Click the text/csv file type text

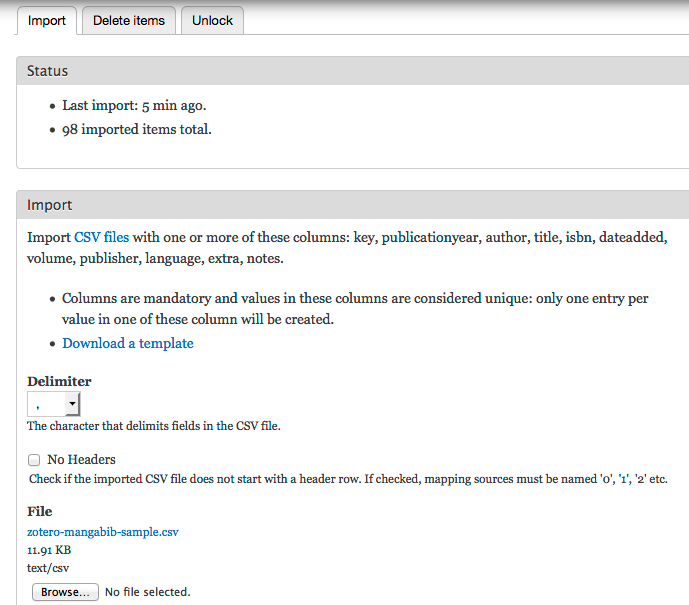48,568
